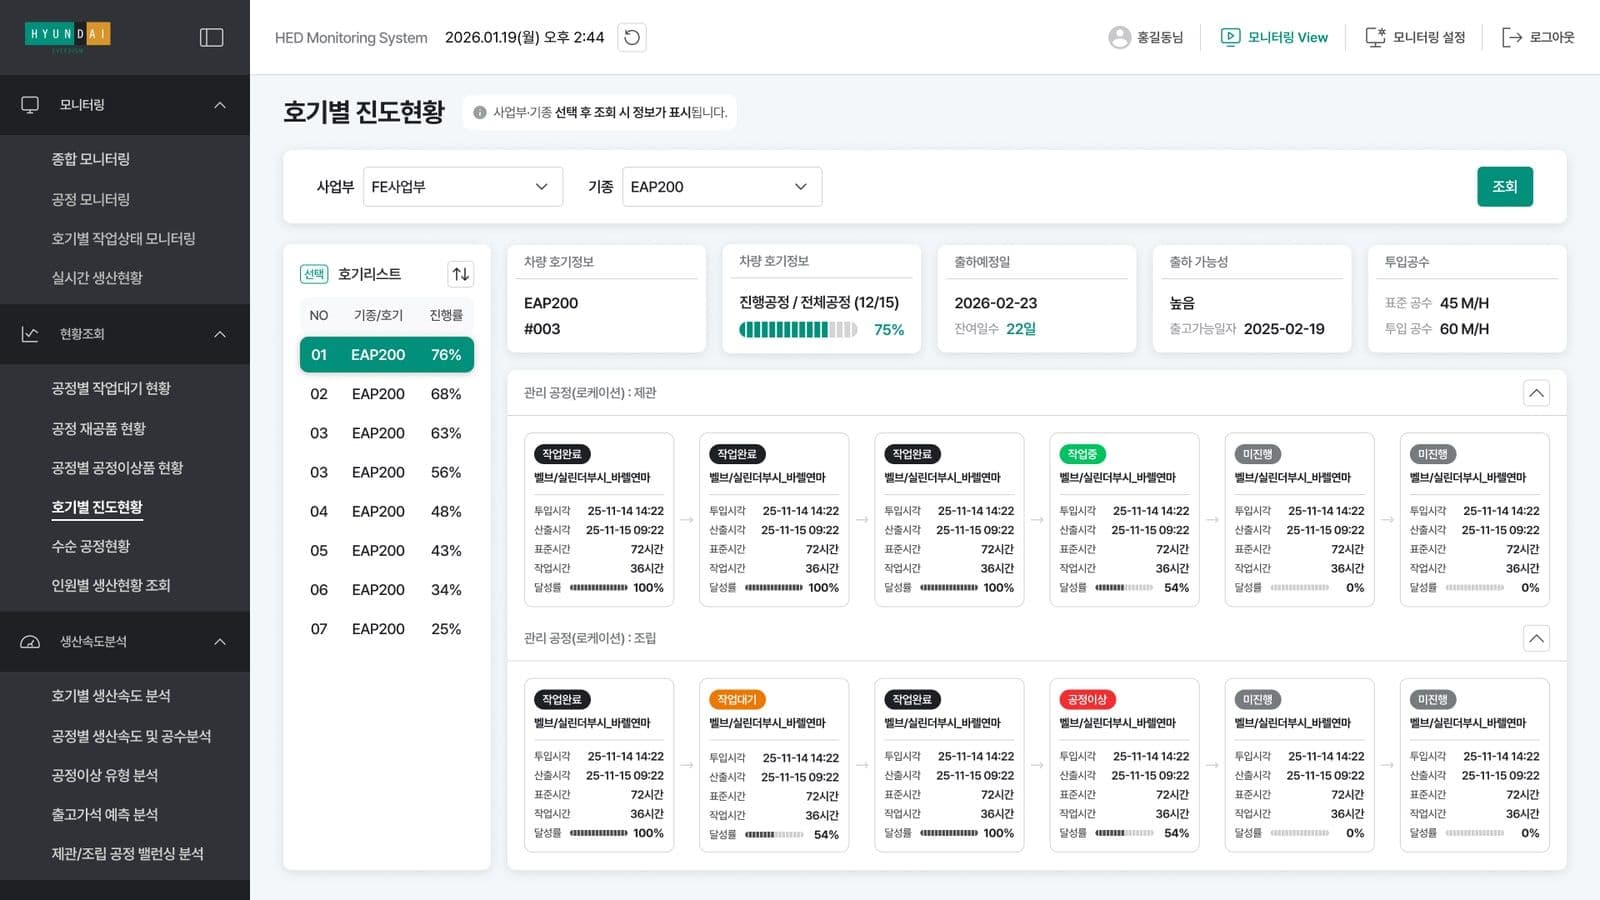Open 호기별 작업상태 모니터링 menu
Viewport: 1600px width, 900px height.
124,238
